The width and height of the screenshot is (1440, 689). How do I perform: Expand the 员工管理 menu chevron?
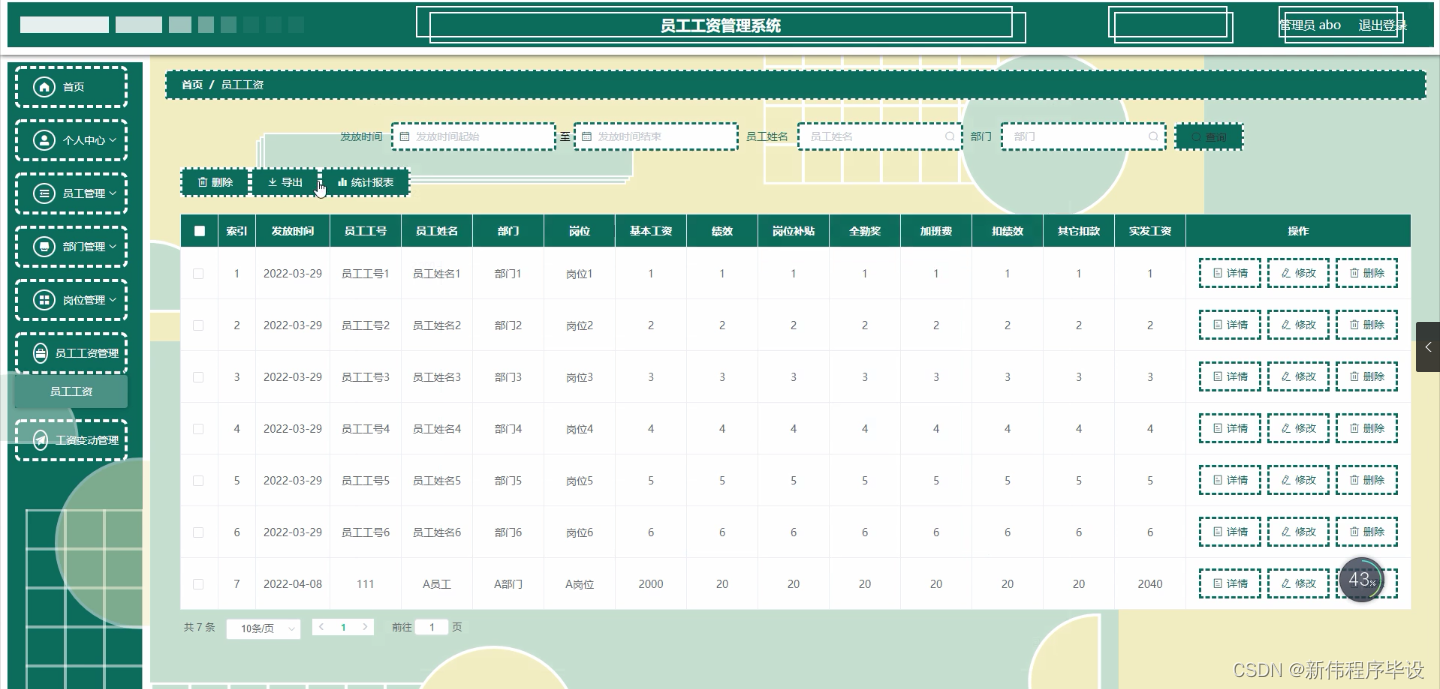(113, 194)
